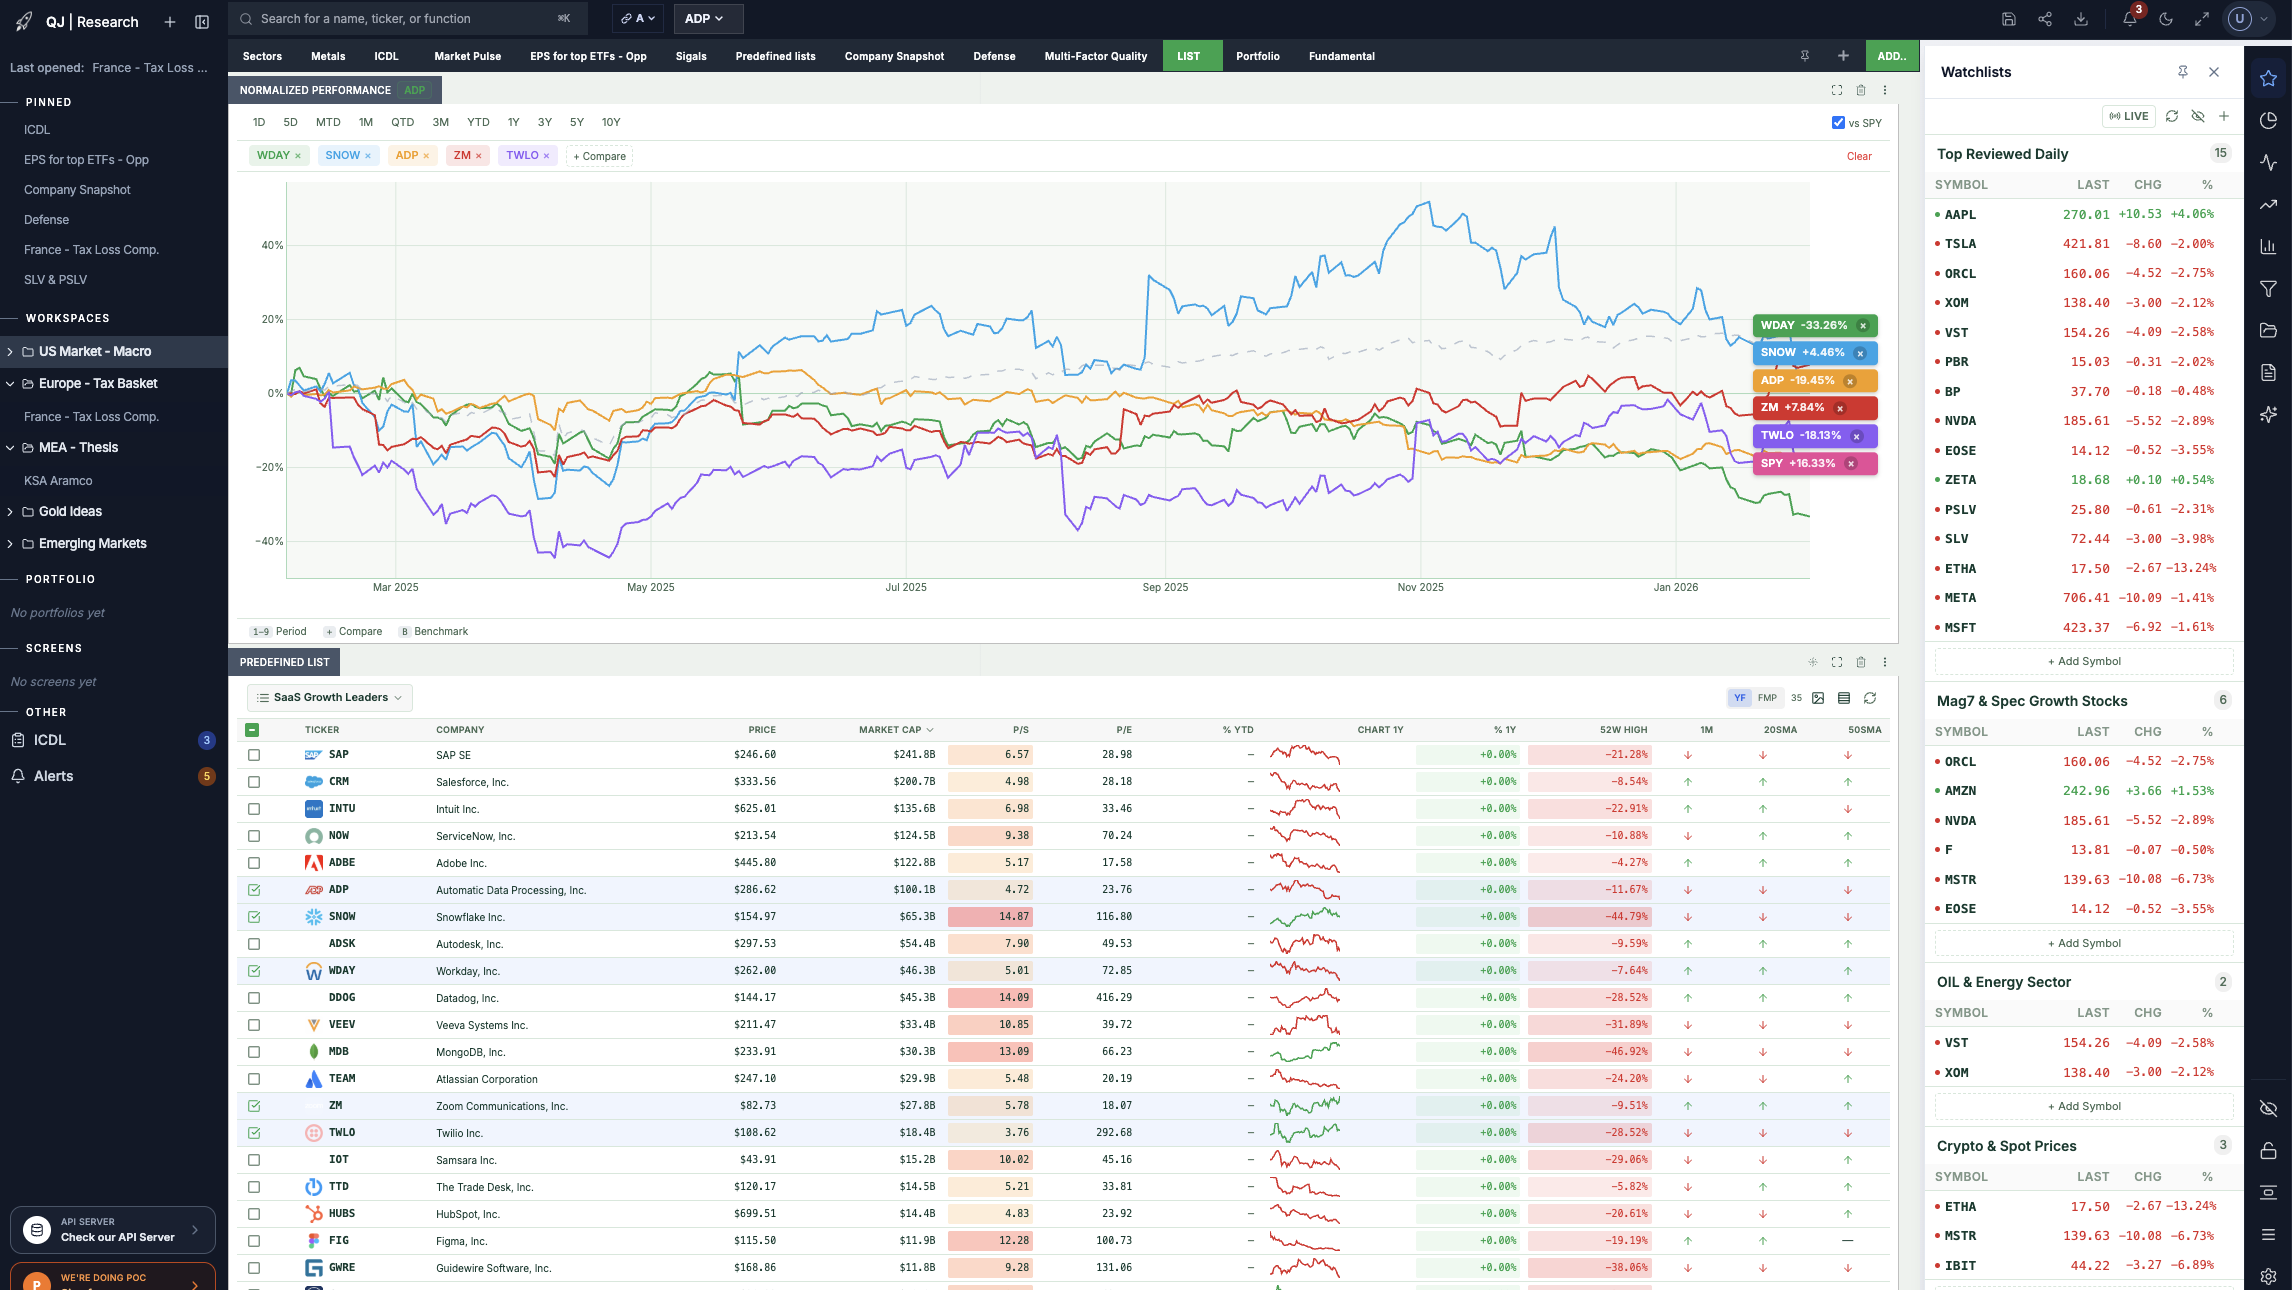Open the ADP ticker dropdown
Viewport: 2292px width, 1290px height.
(x=708, y=19)
